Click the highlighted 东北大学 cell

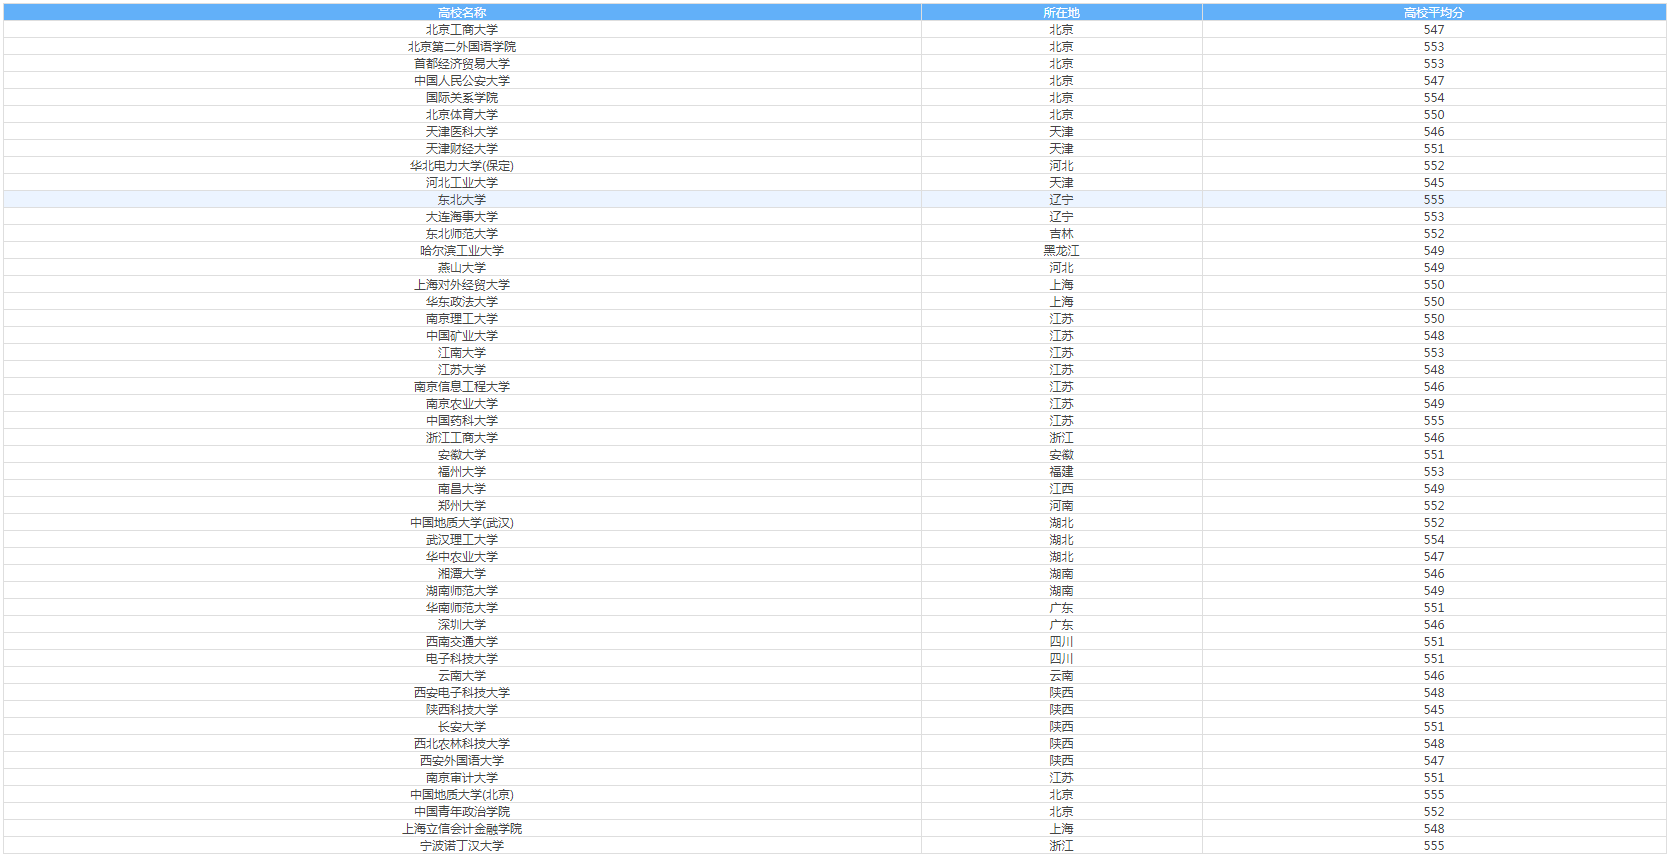click(x=462, y=200)
